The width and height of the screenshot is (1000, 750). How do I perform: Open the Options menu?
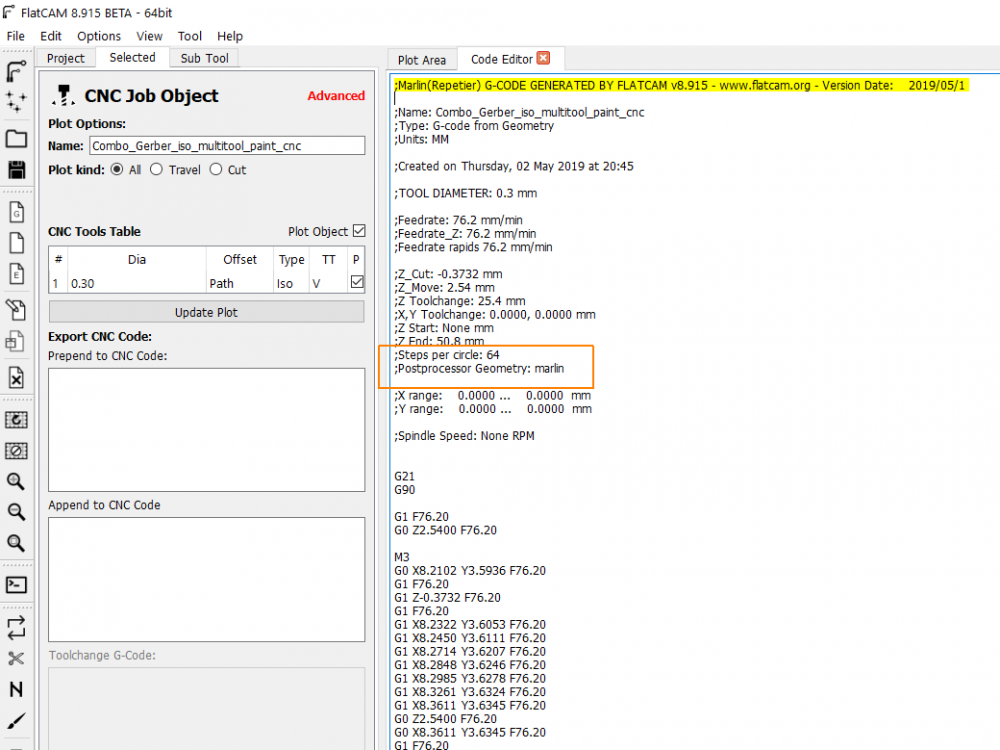click(99, 36)
